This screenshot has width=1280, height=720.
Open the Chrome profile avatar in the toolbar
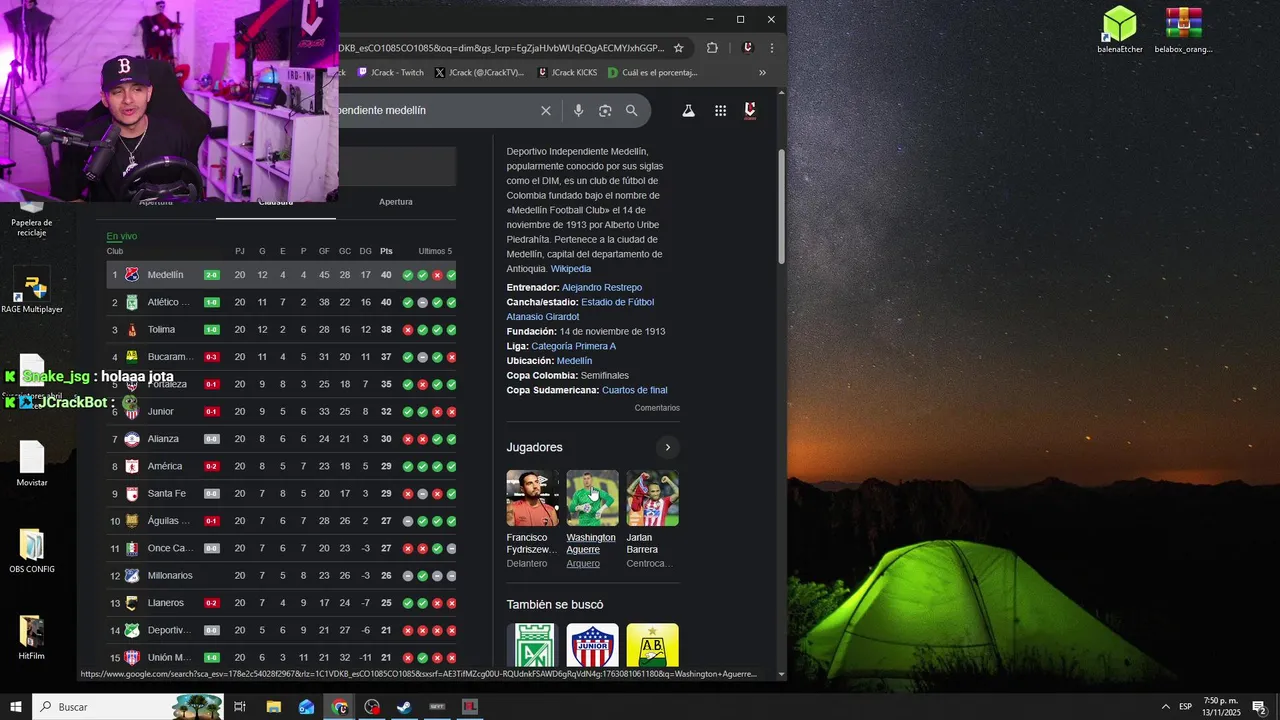747,48
